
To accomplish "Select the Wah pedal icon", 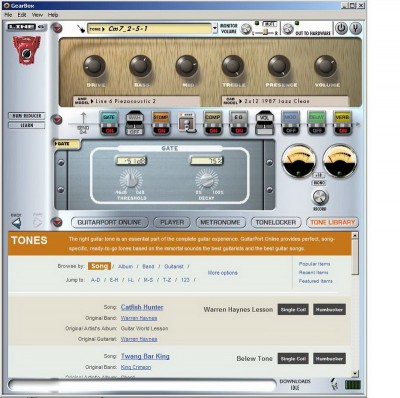I will [x=134, y=123].
